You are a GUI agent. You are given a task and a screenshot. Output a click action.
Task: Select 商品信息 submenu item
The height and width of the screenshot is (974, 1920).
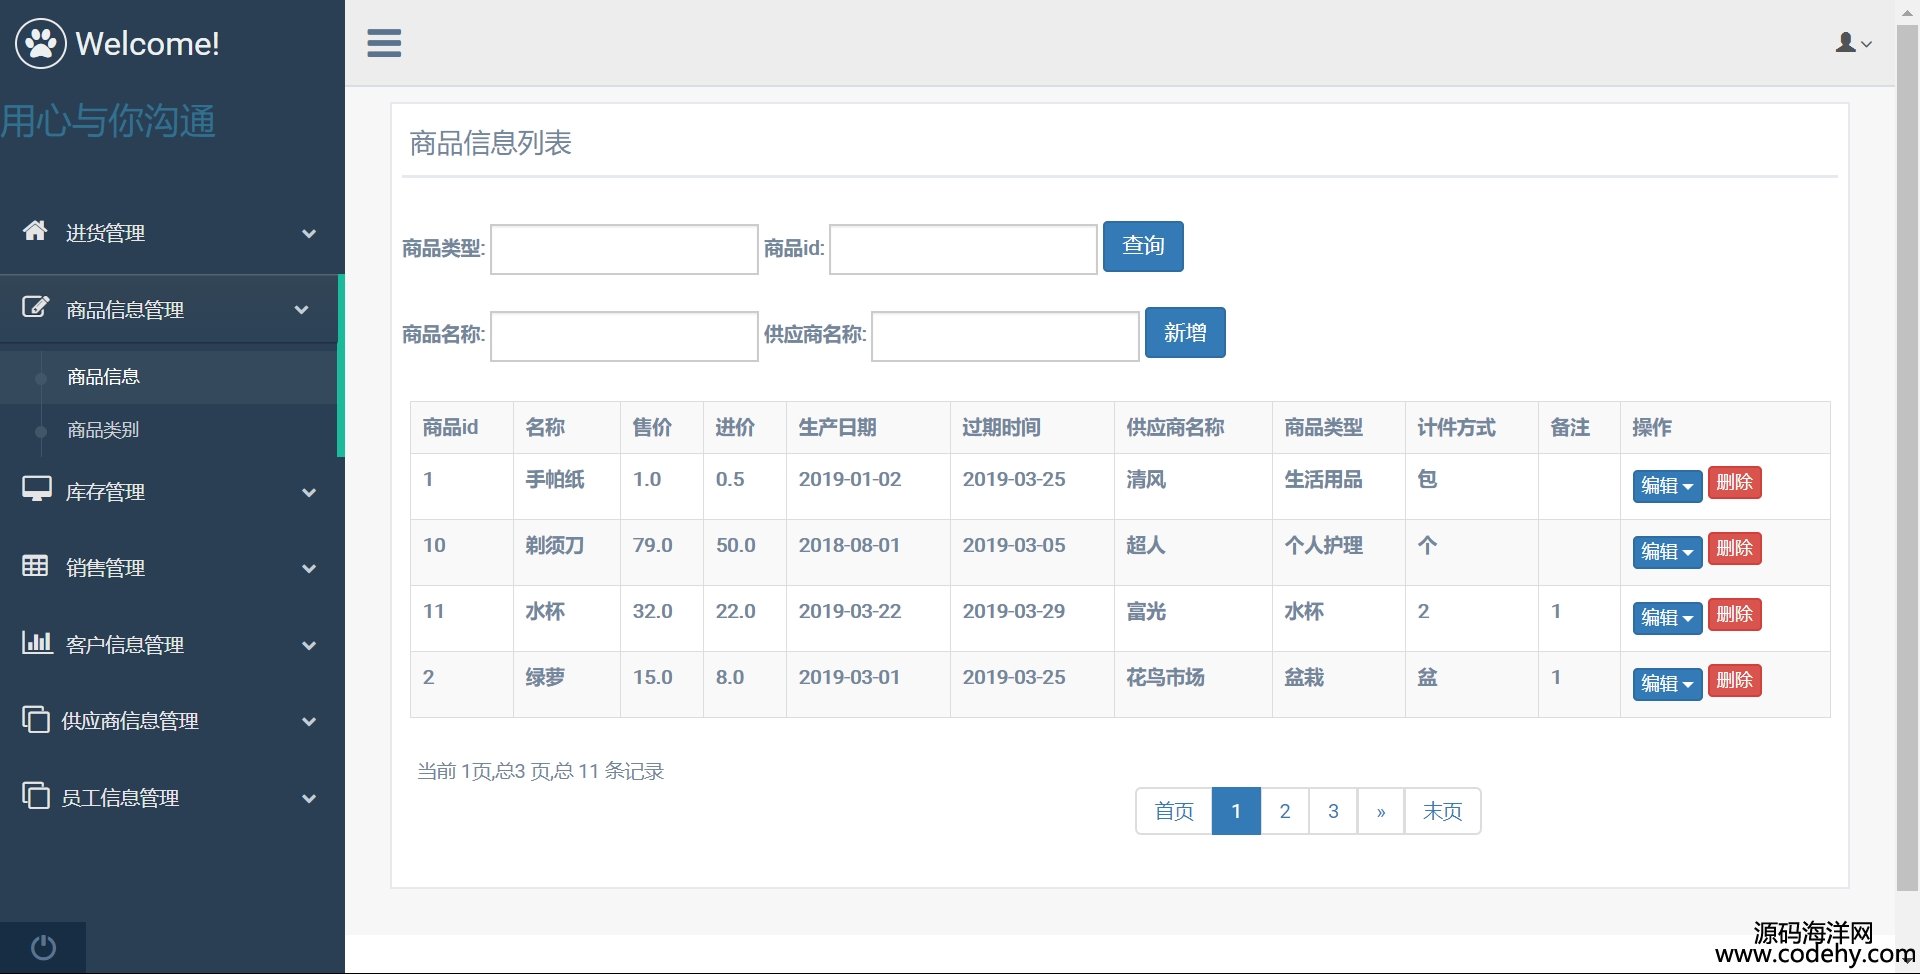[103, 377]
